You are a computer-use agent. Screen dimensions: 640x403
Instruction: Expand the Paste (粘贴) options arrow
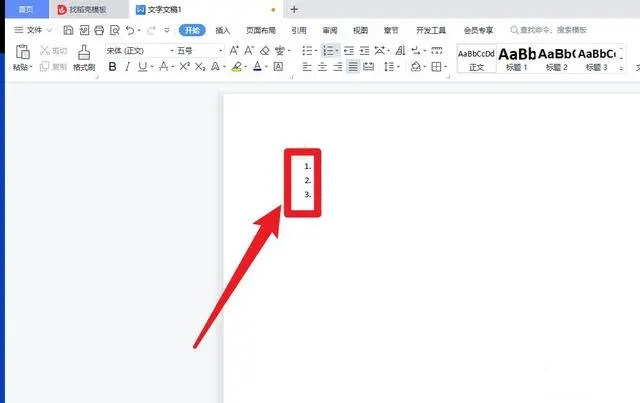[x=31, y=67]
